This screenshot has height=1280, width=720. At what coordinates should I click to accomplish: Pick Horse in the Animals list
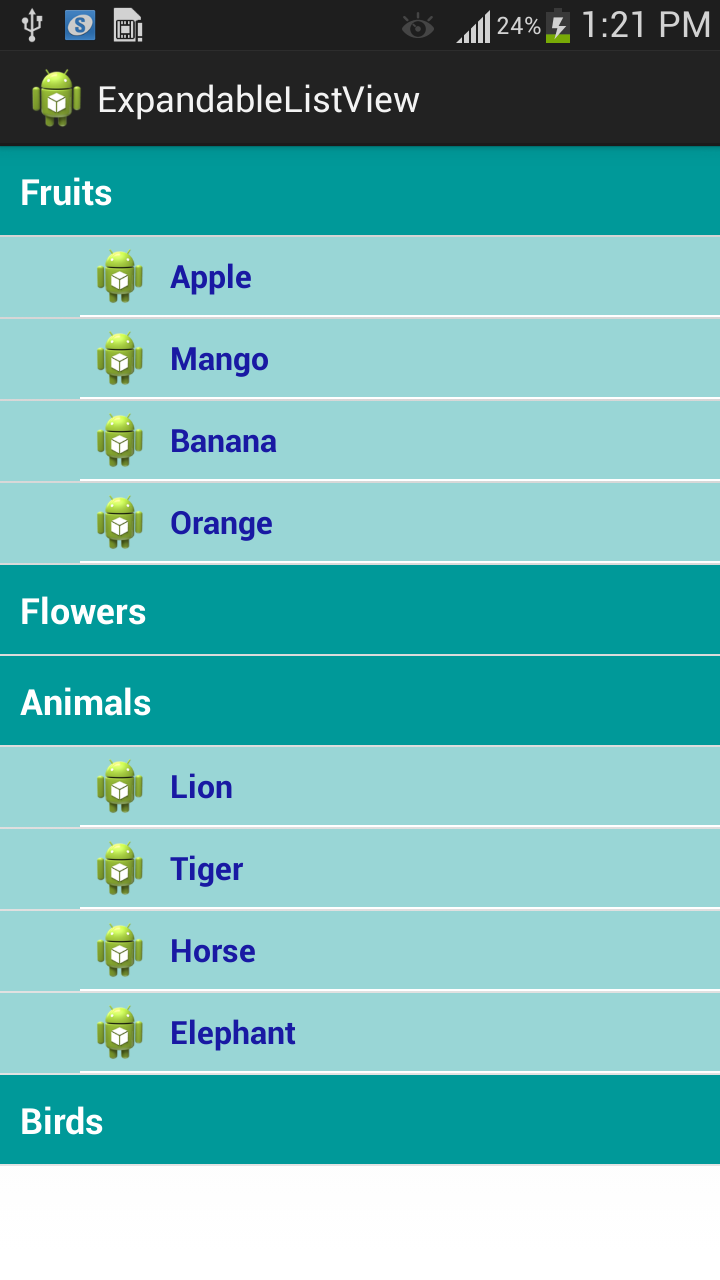coord(400,951)
